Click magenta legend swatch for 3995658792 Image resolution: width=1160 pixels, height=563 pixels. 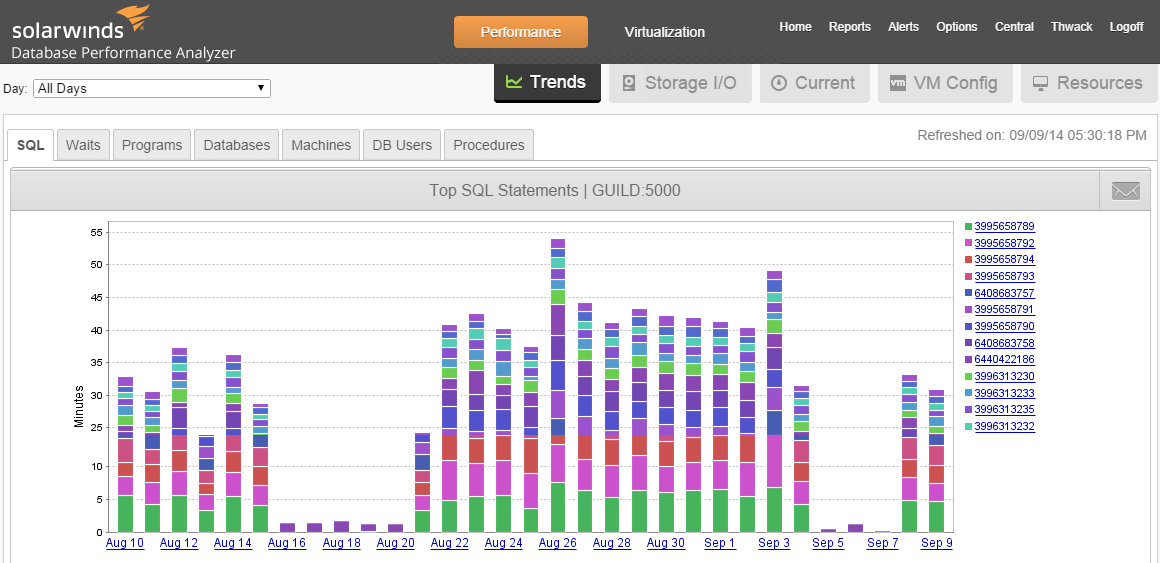[x=968, y=243]
